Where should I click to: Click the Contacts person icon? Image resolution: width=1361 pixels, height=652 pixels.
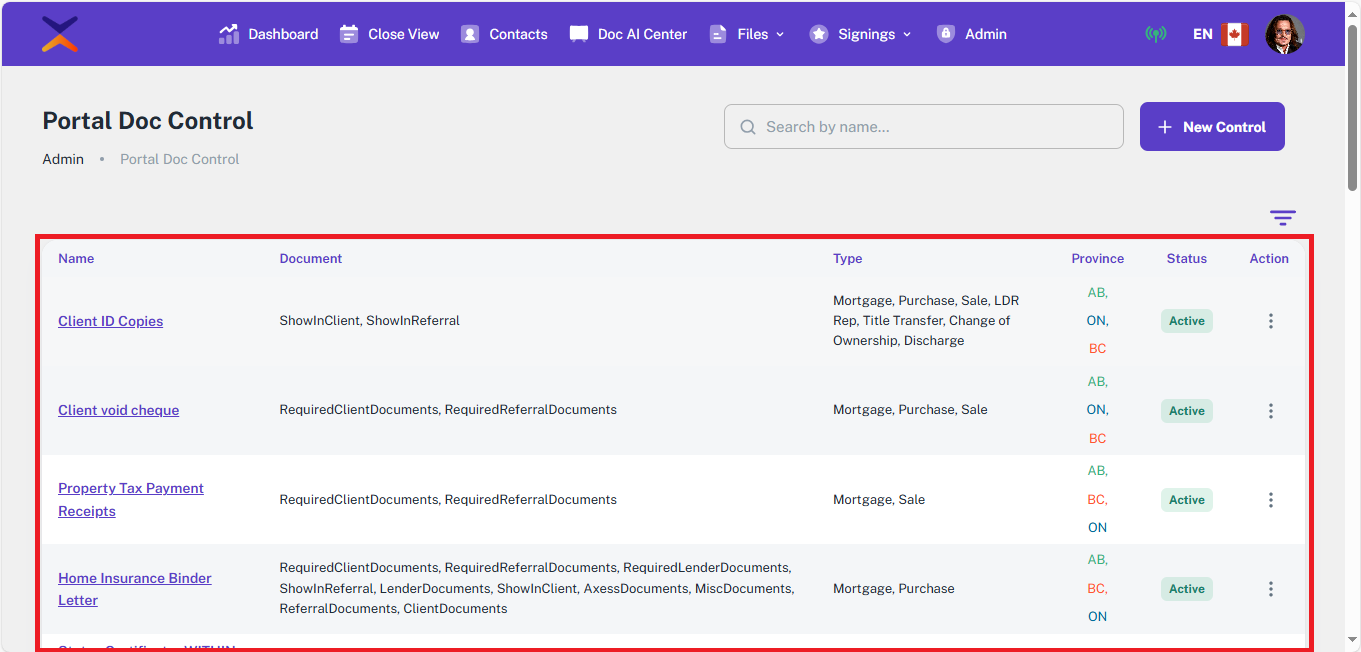pyautogui.click(x=470, y=34)
